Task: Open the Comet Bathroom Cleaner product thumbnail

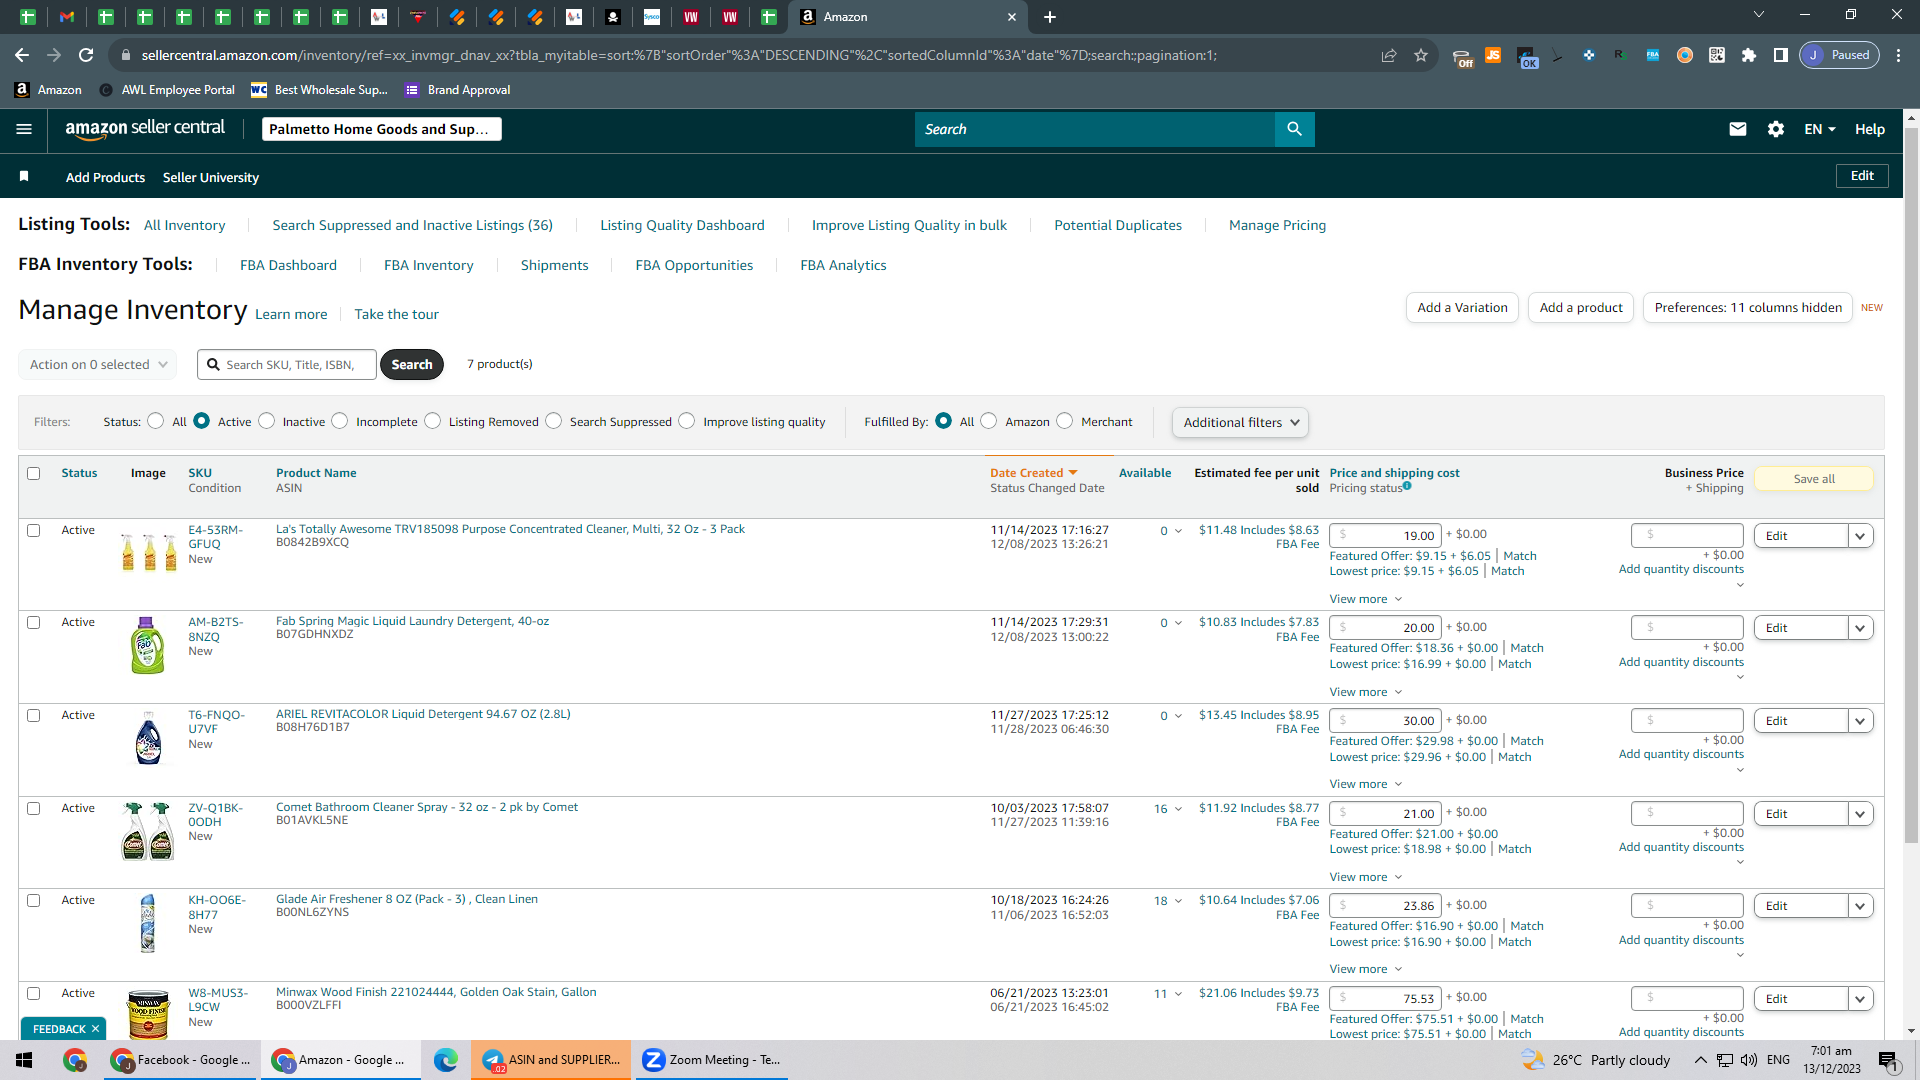Action: coord(148,831)
